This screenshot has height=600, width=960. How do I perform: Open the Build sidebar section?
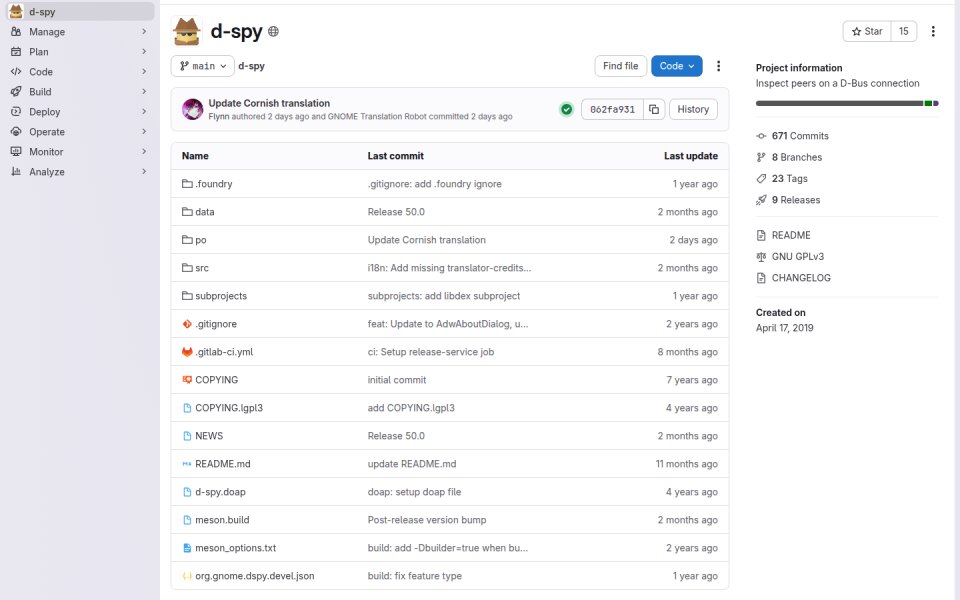coord(80,92)
